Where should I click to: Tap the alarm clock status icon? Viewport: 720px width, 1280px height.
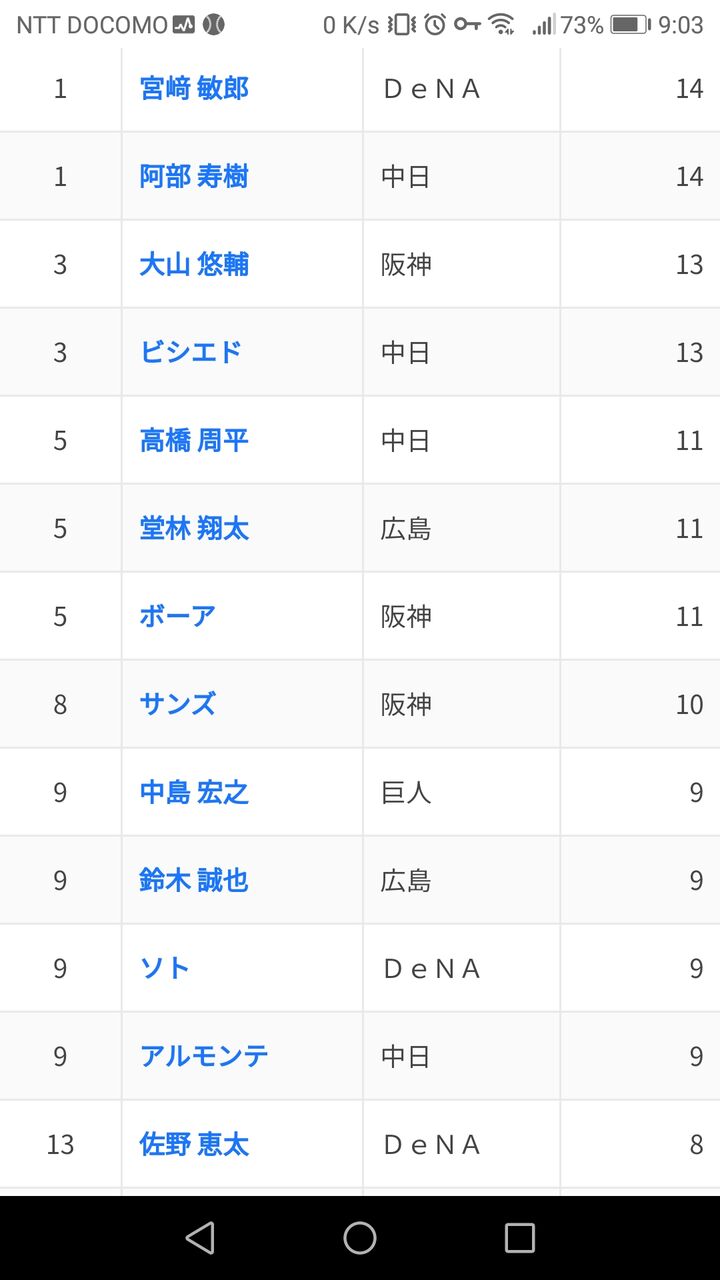[x=435, y=25]
